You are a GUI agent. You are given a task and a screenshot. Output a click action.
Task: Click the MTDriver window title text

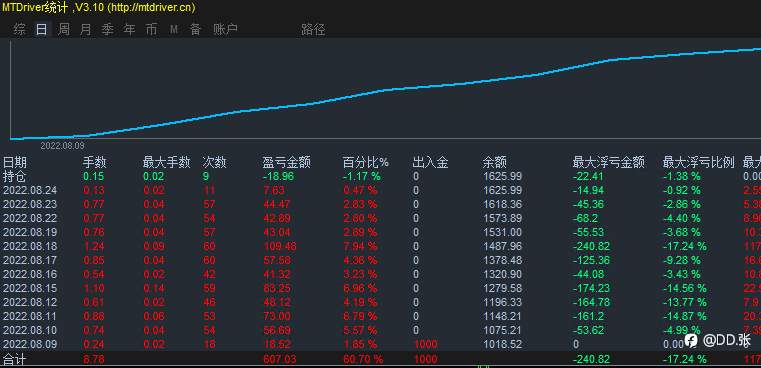tap(99, 8)
